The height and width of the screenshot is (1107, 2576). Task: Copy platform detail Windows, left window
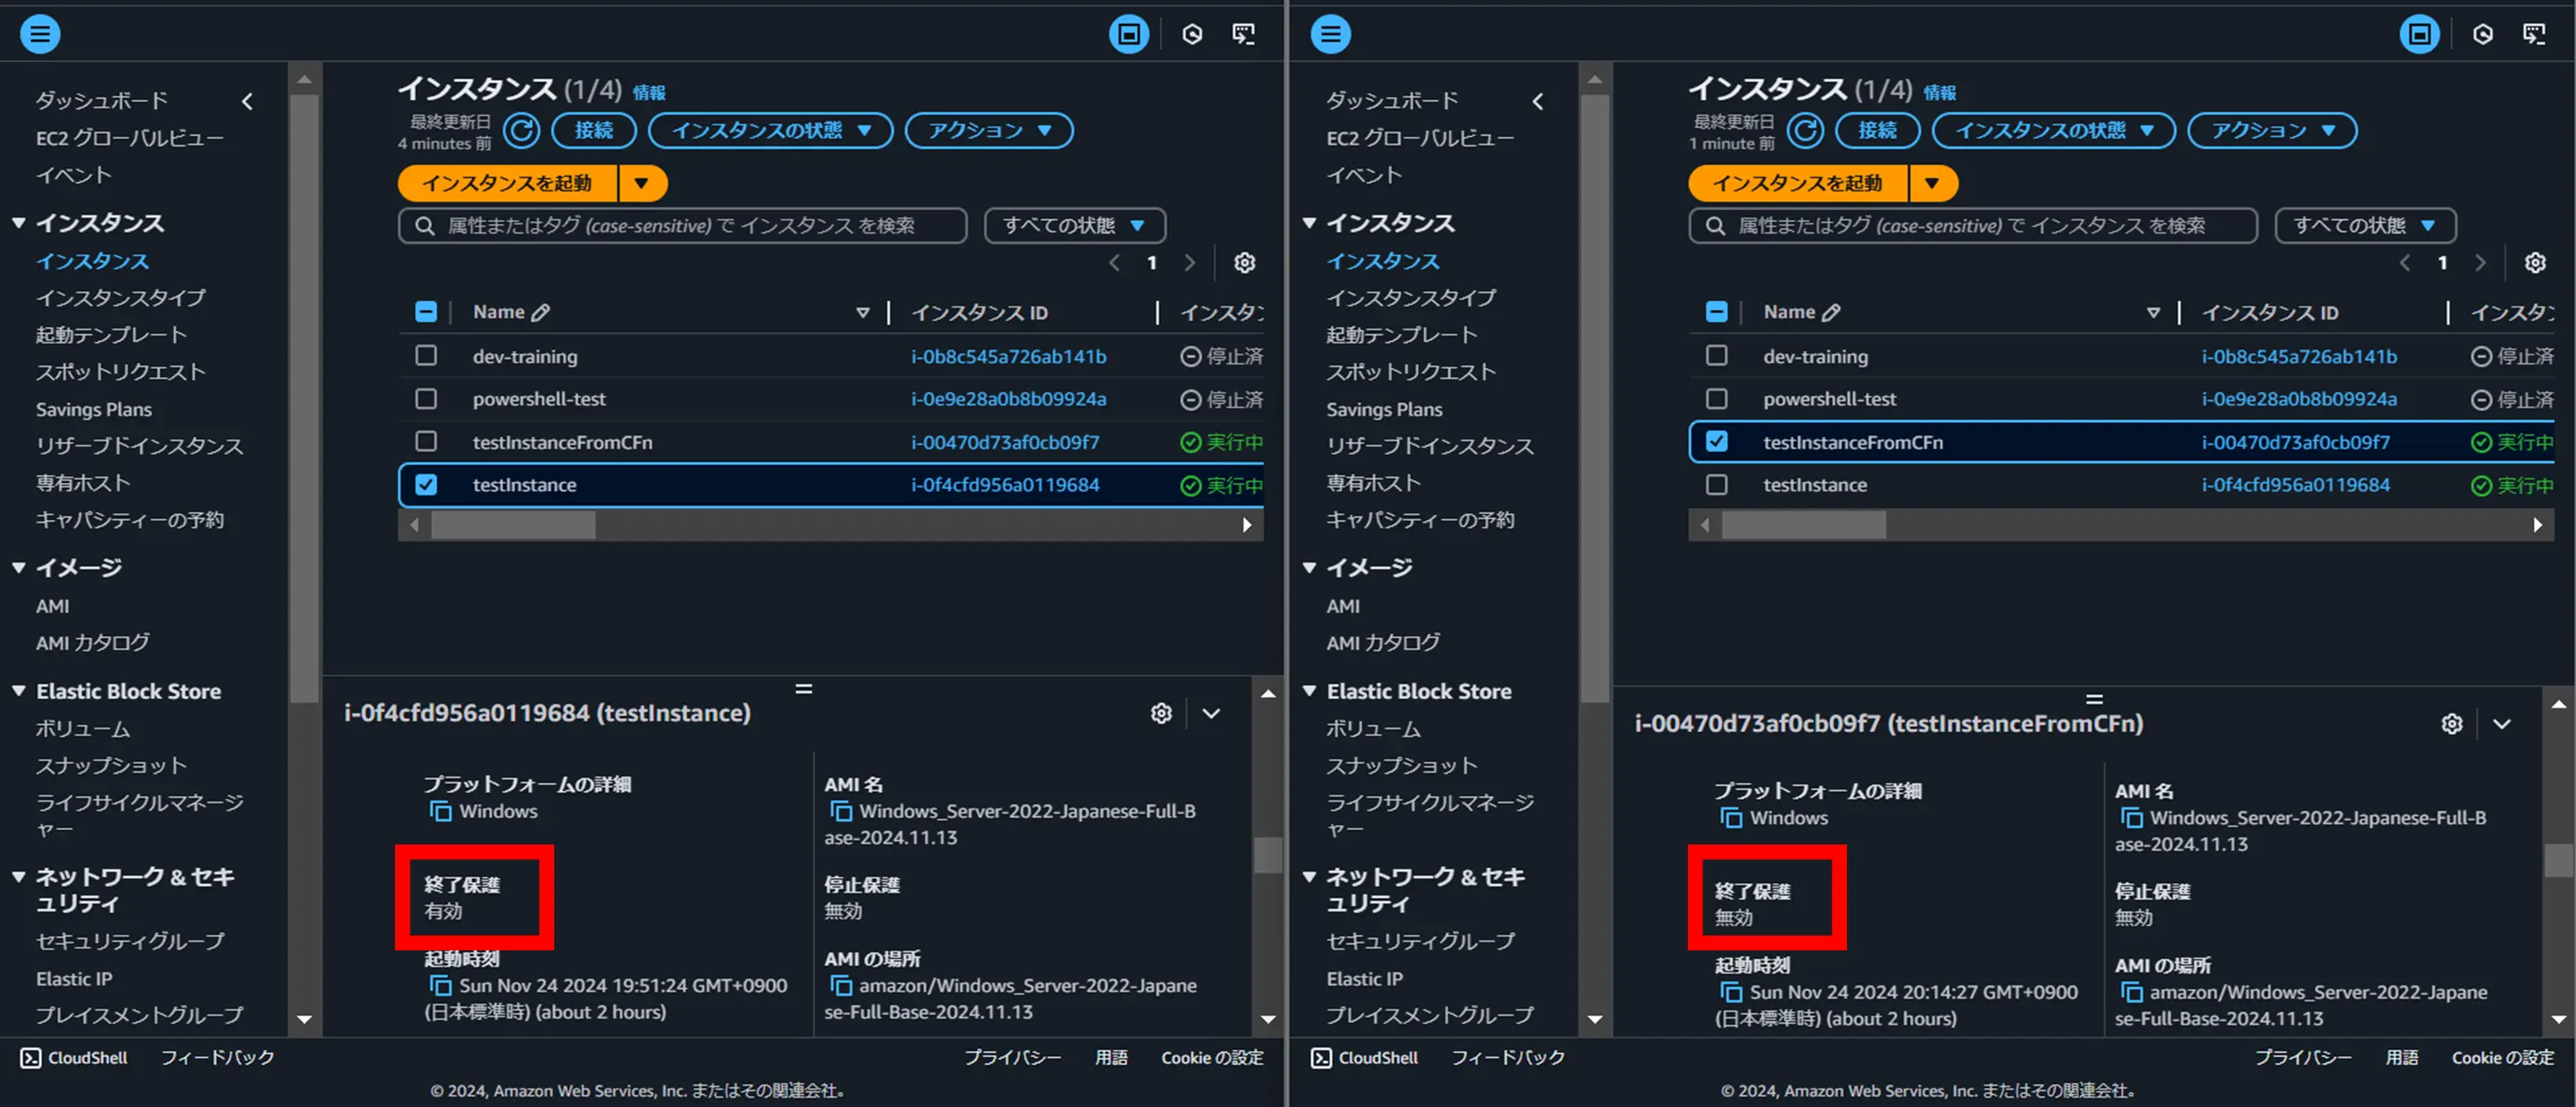click(x=440, y=811)
